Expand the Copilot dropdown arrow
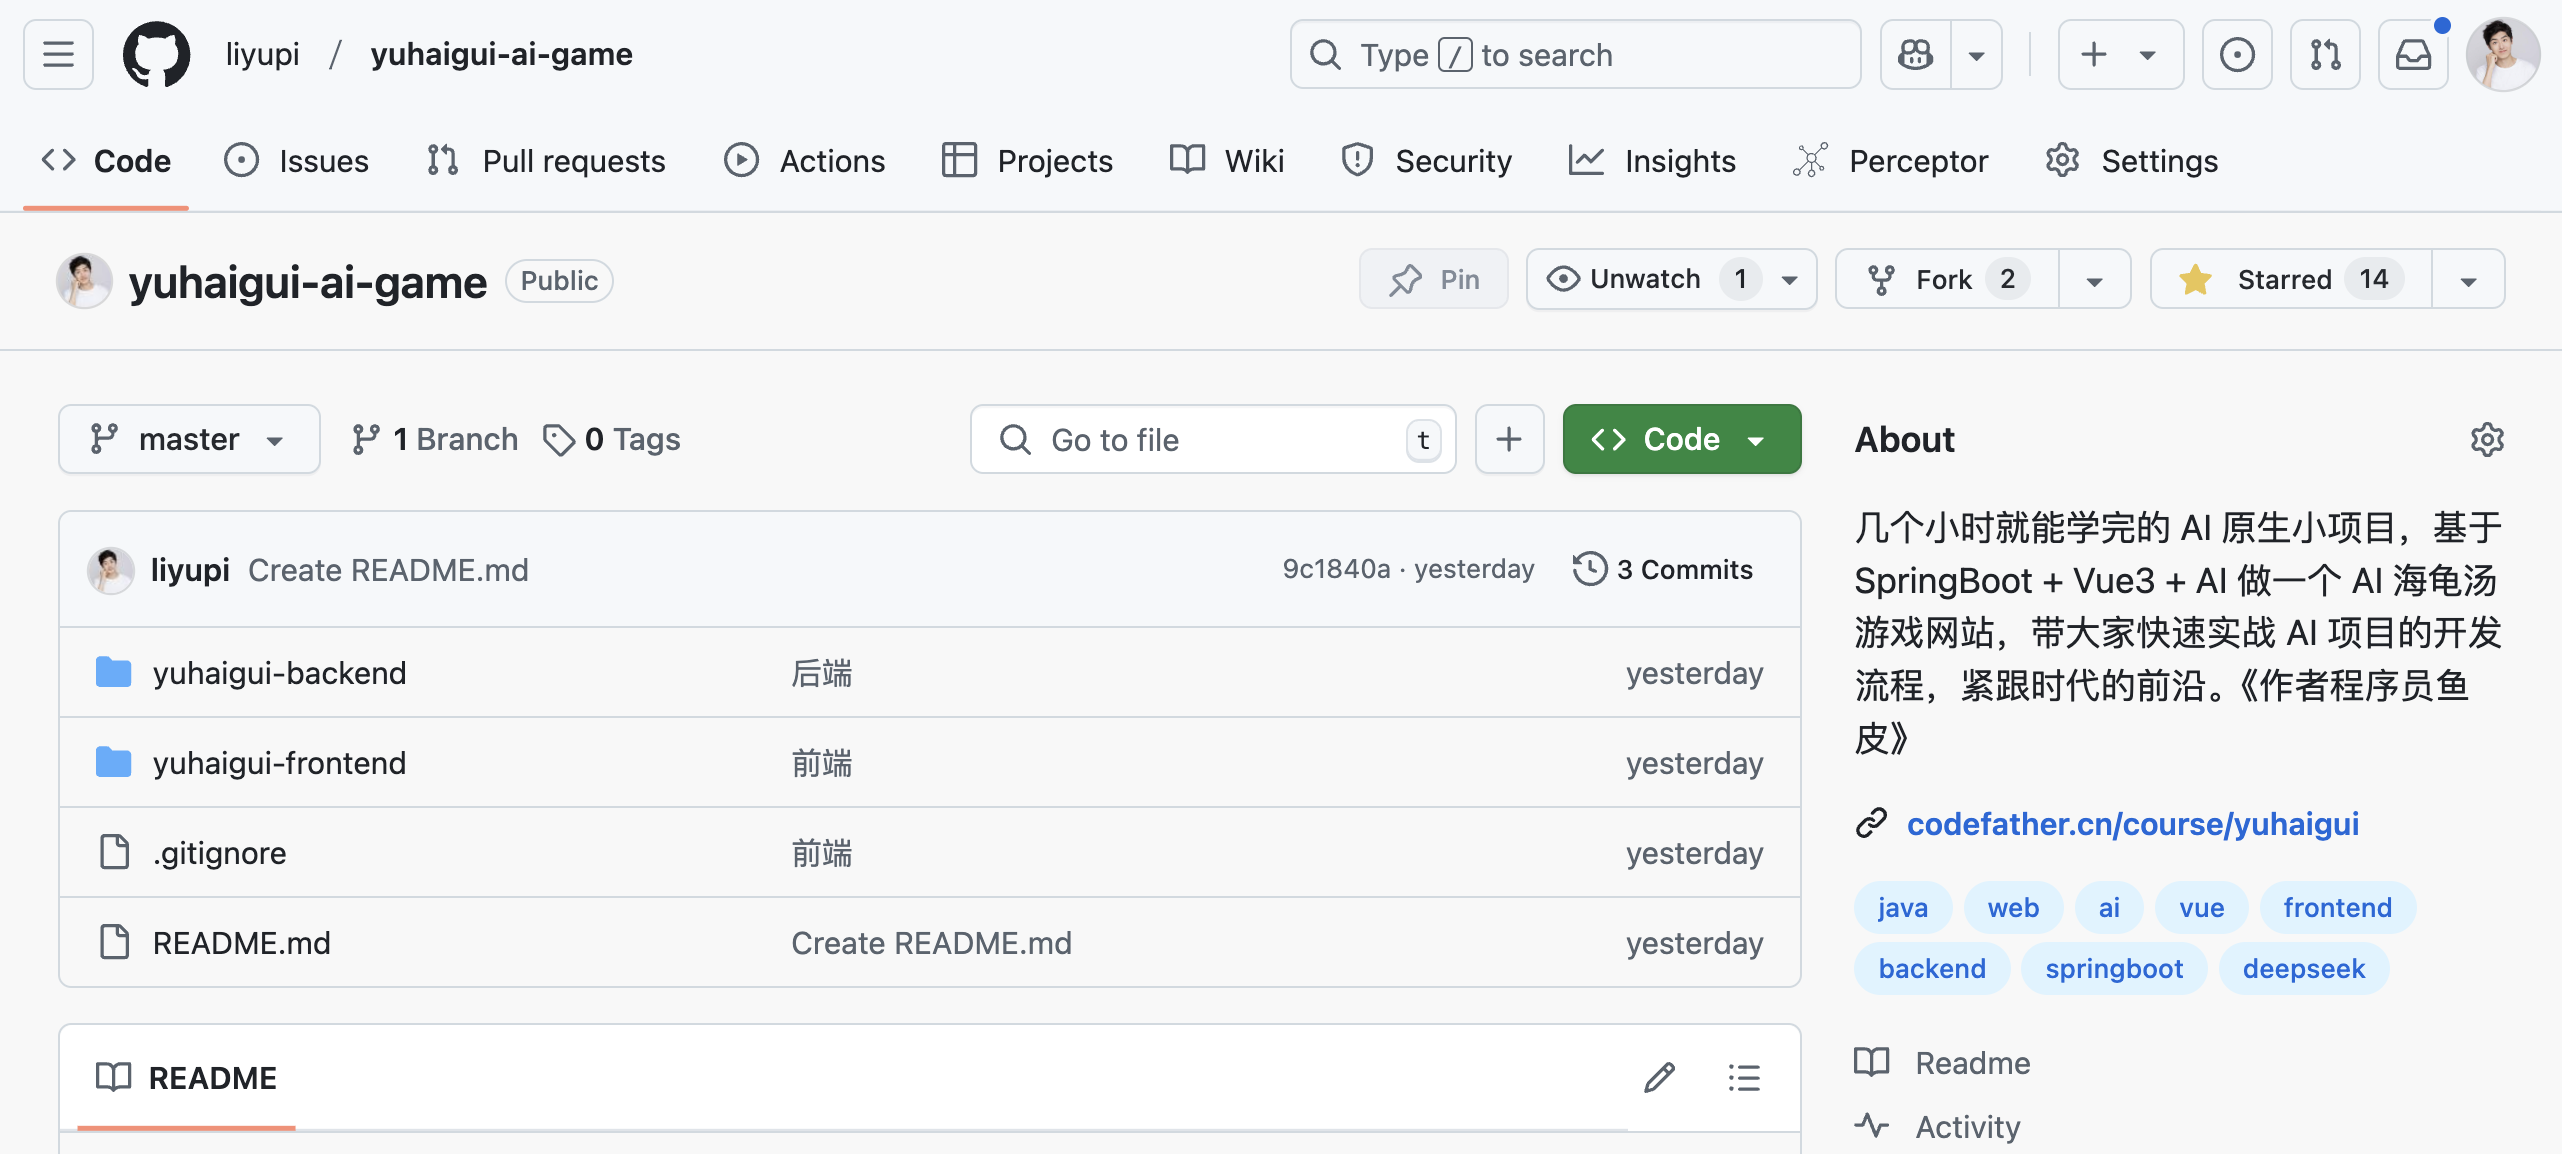The width and height of the screenshot is (2562, 1154). [1977, 55]
